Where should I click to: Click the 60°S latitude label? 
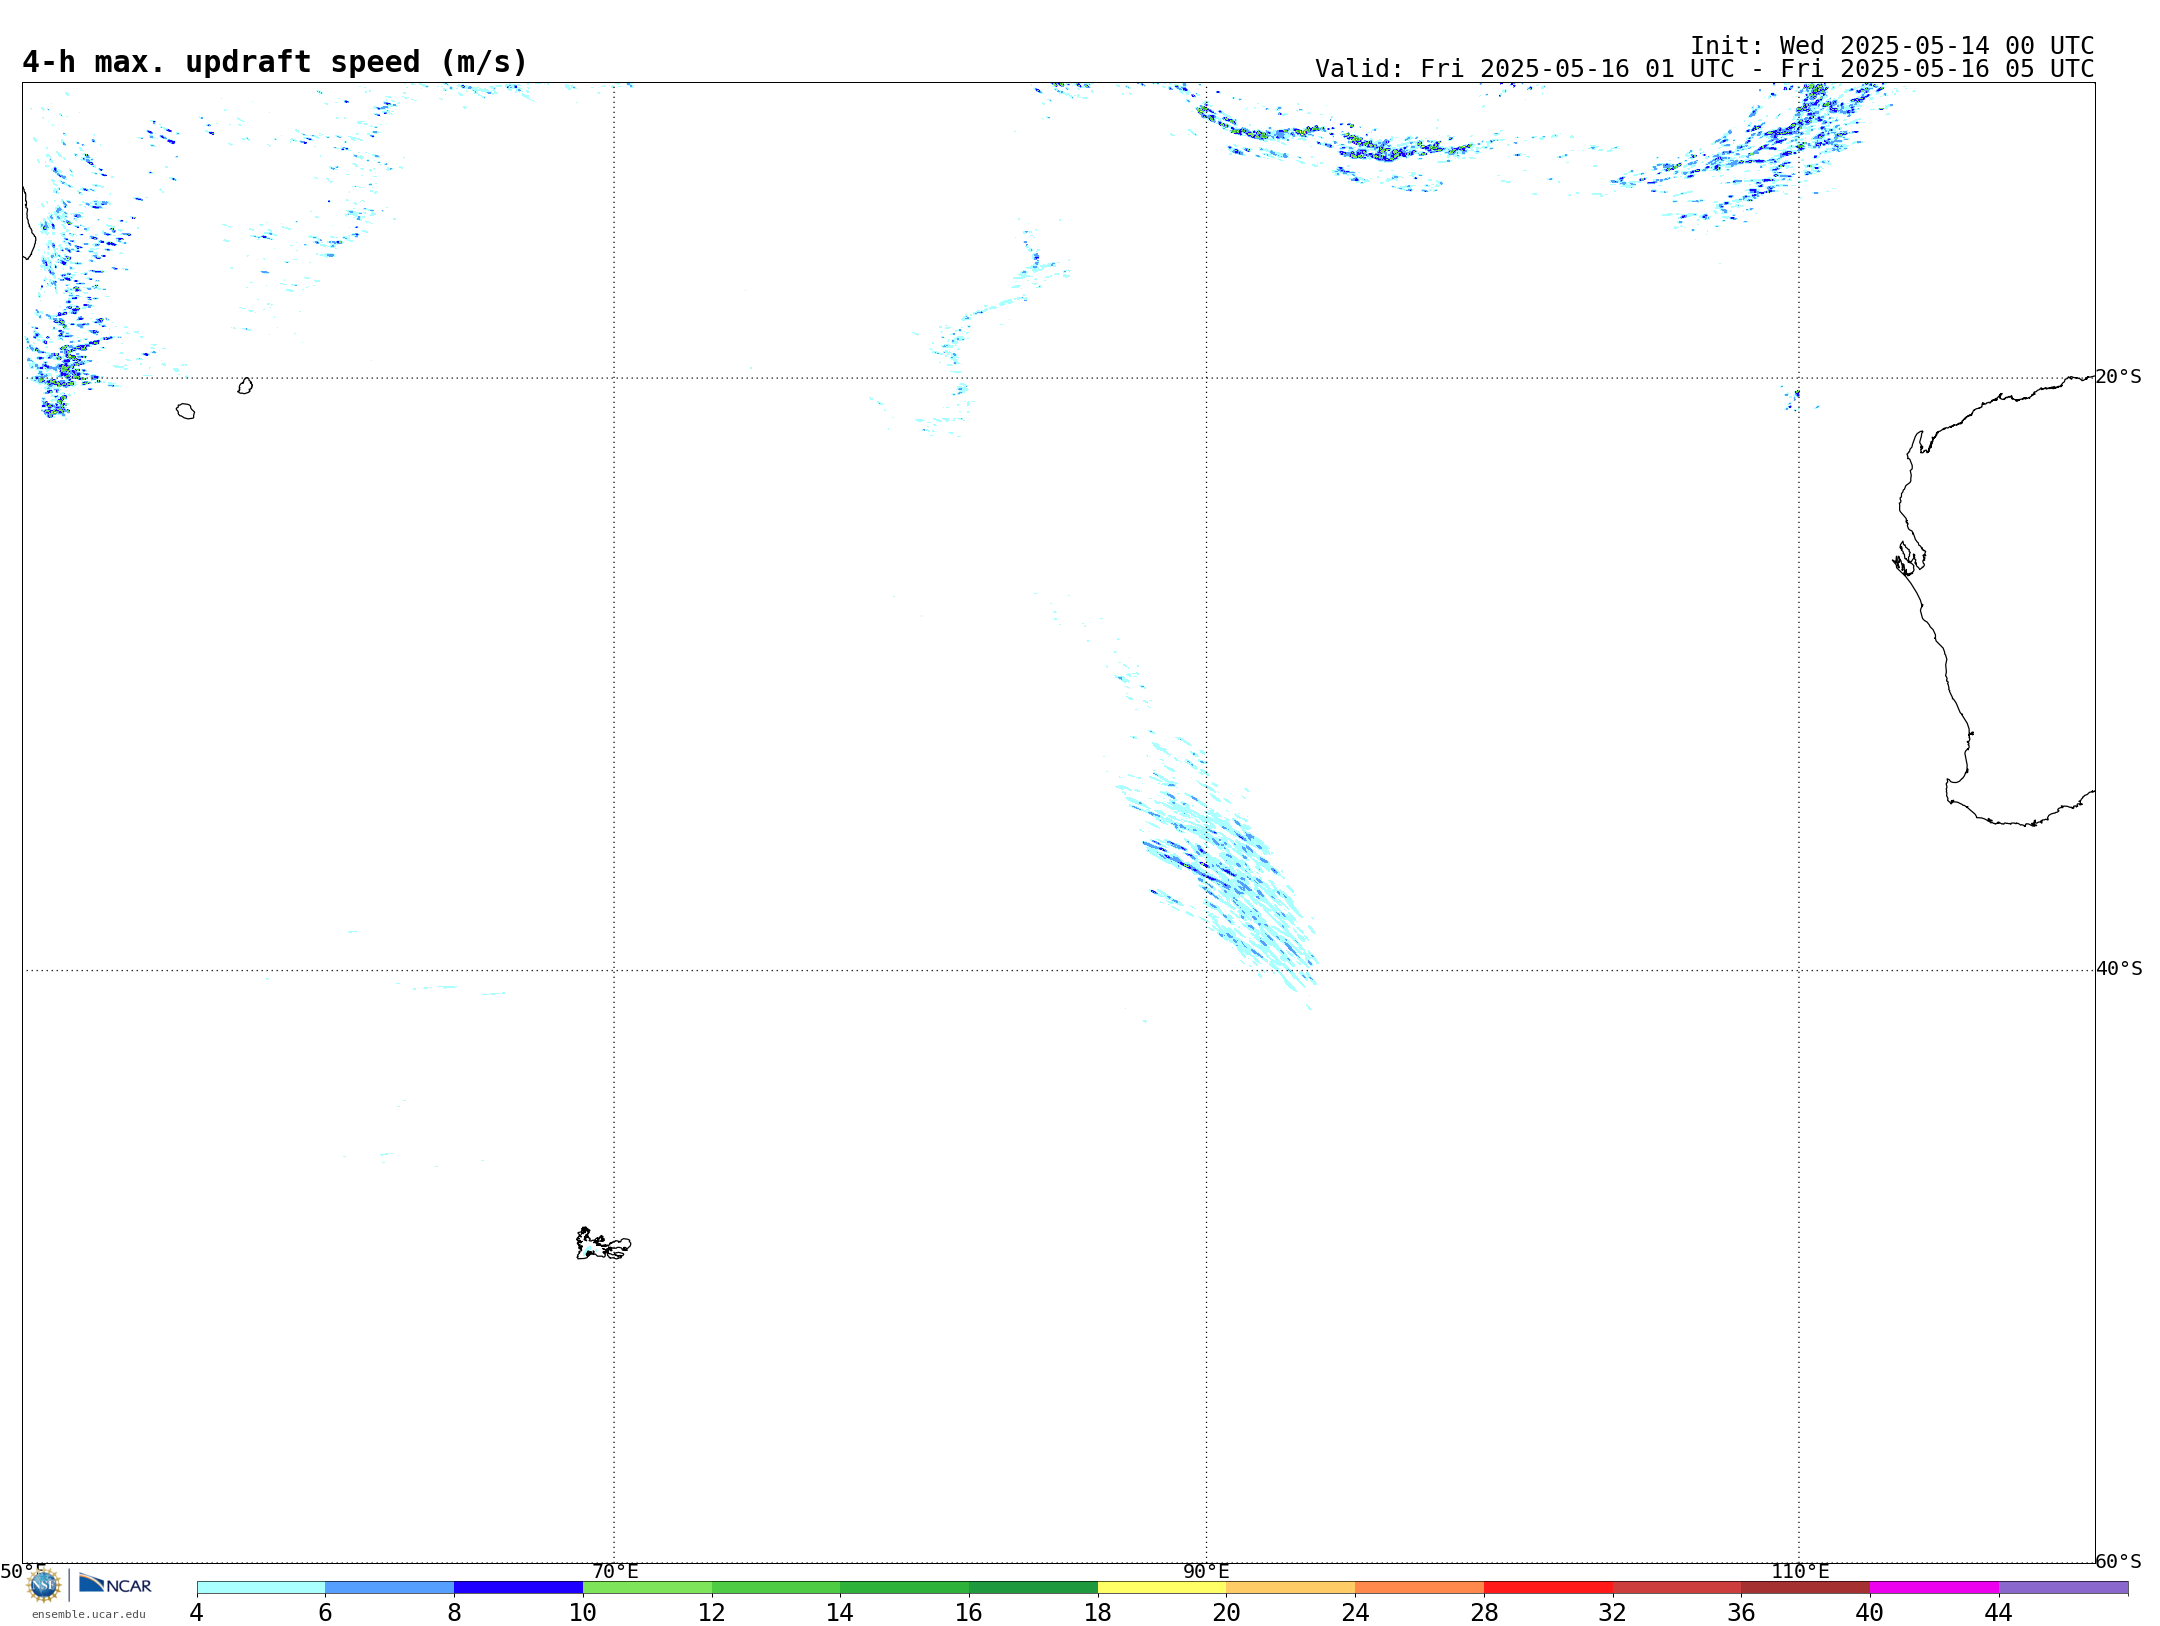2119,1561
